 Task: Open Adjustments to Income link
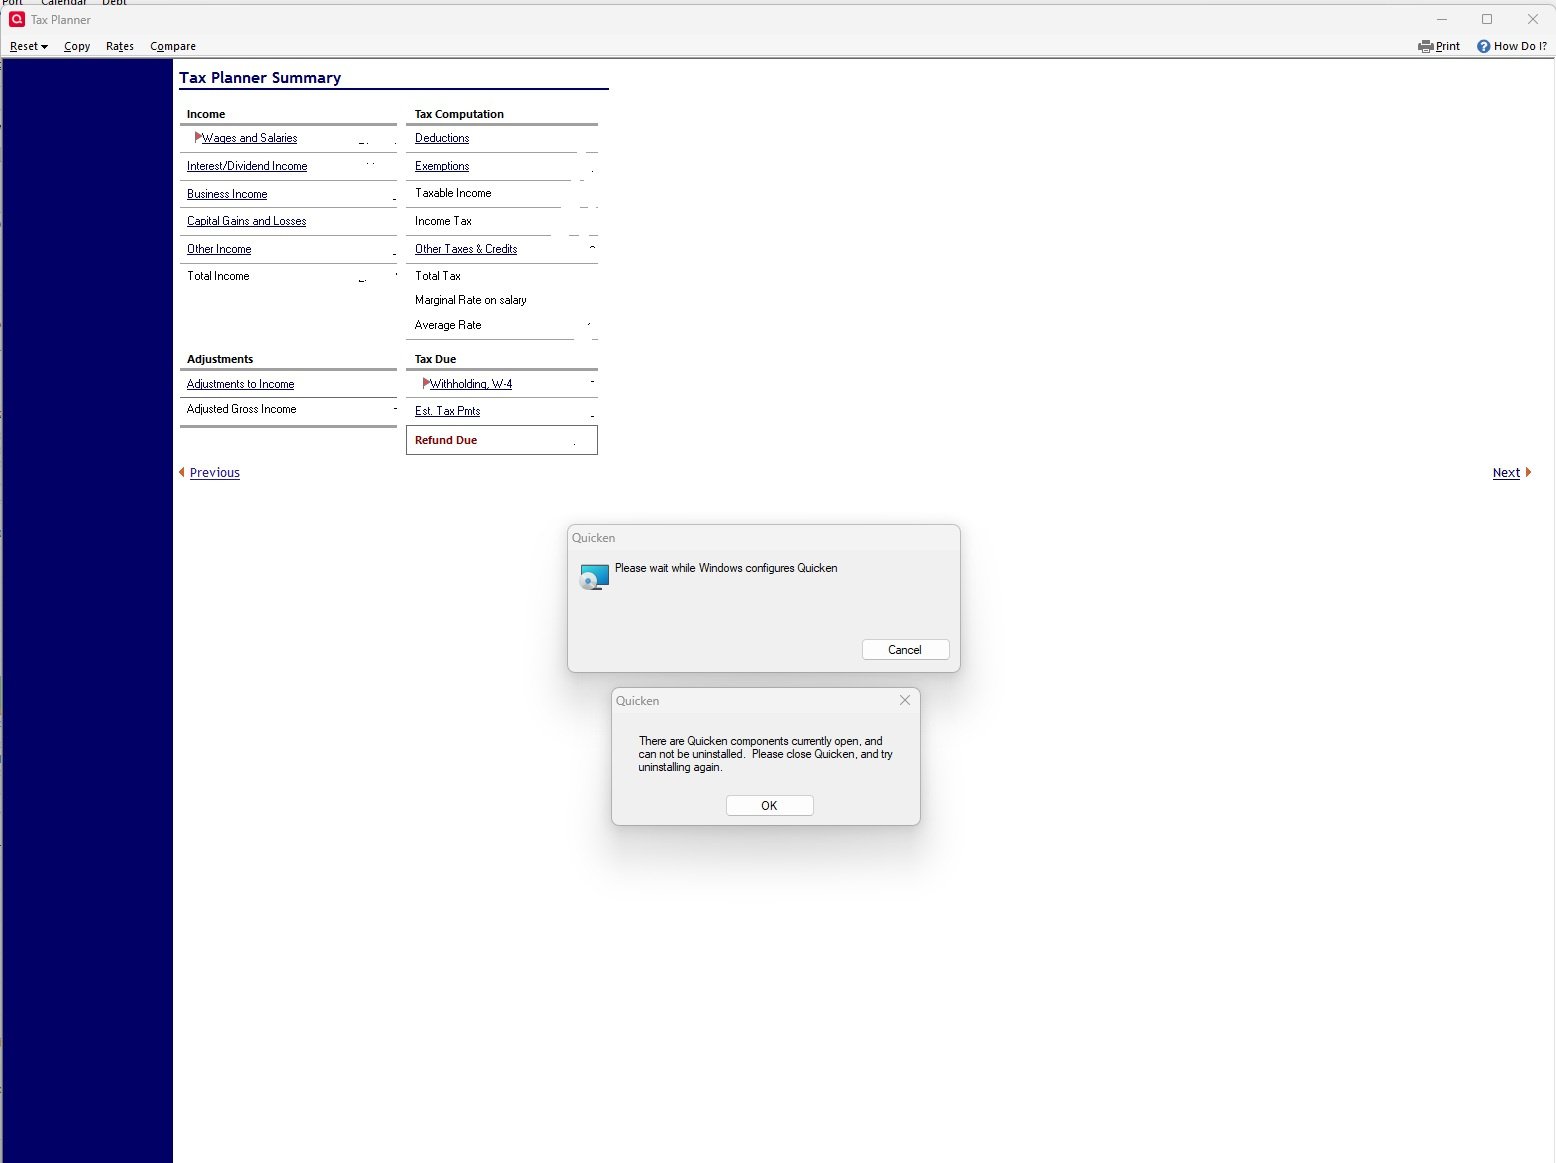click(240, 384)
